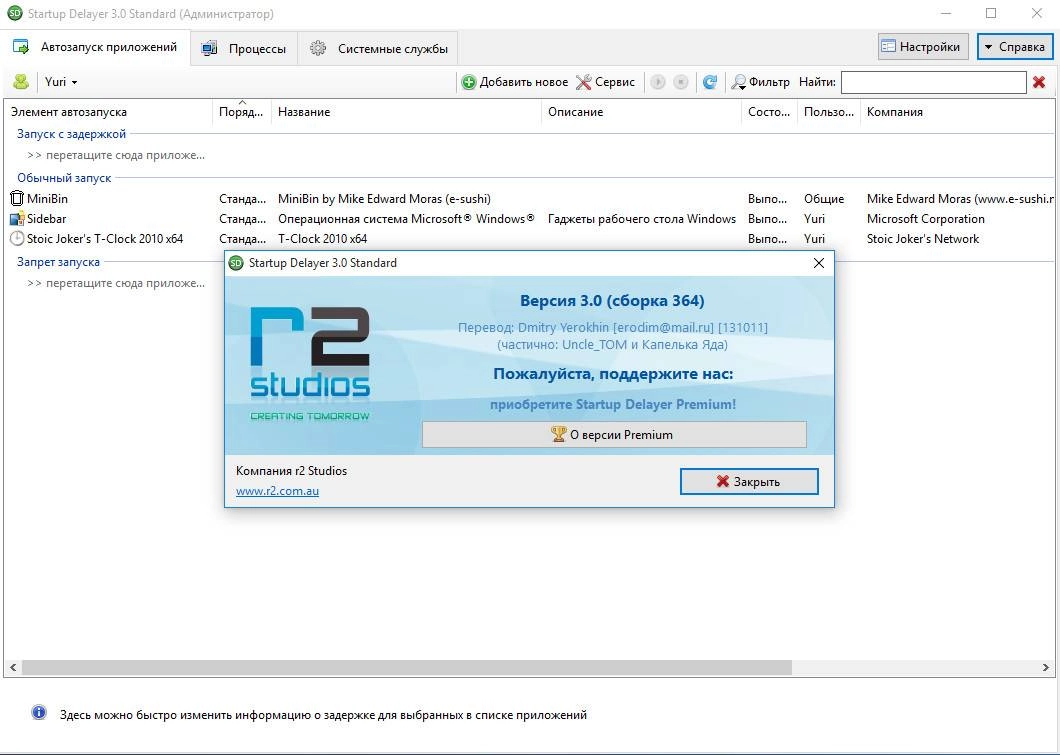1060x755 pixels.
Task: Open the Справка dropdown menu
Action: [x=1015, y=47]
